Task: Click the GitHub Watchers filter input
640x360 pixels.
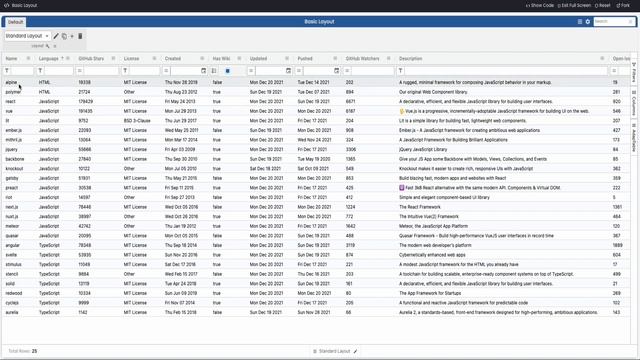Action: coord(372,71)
